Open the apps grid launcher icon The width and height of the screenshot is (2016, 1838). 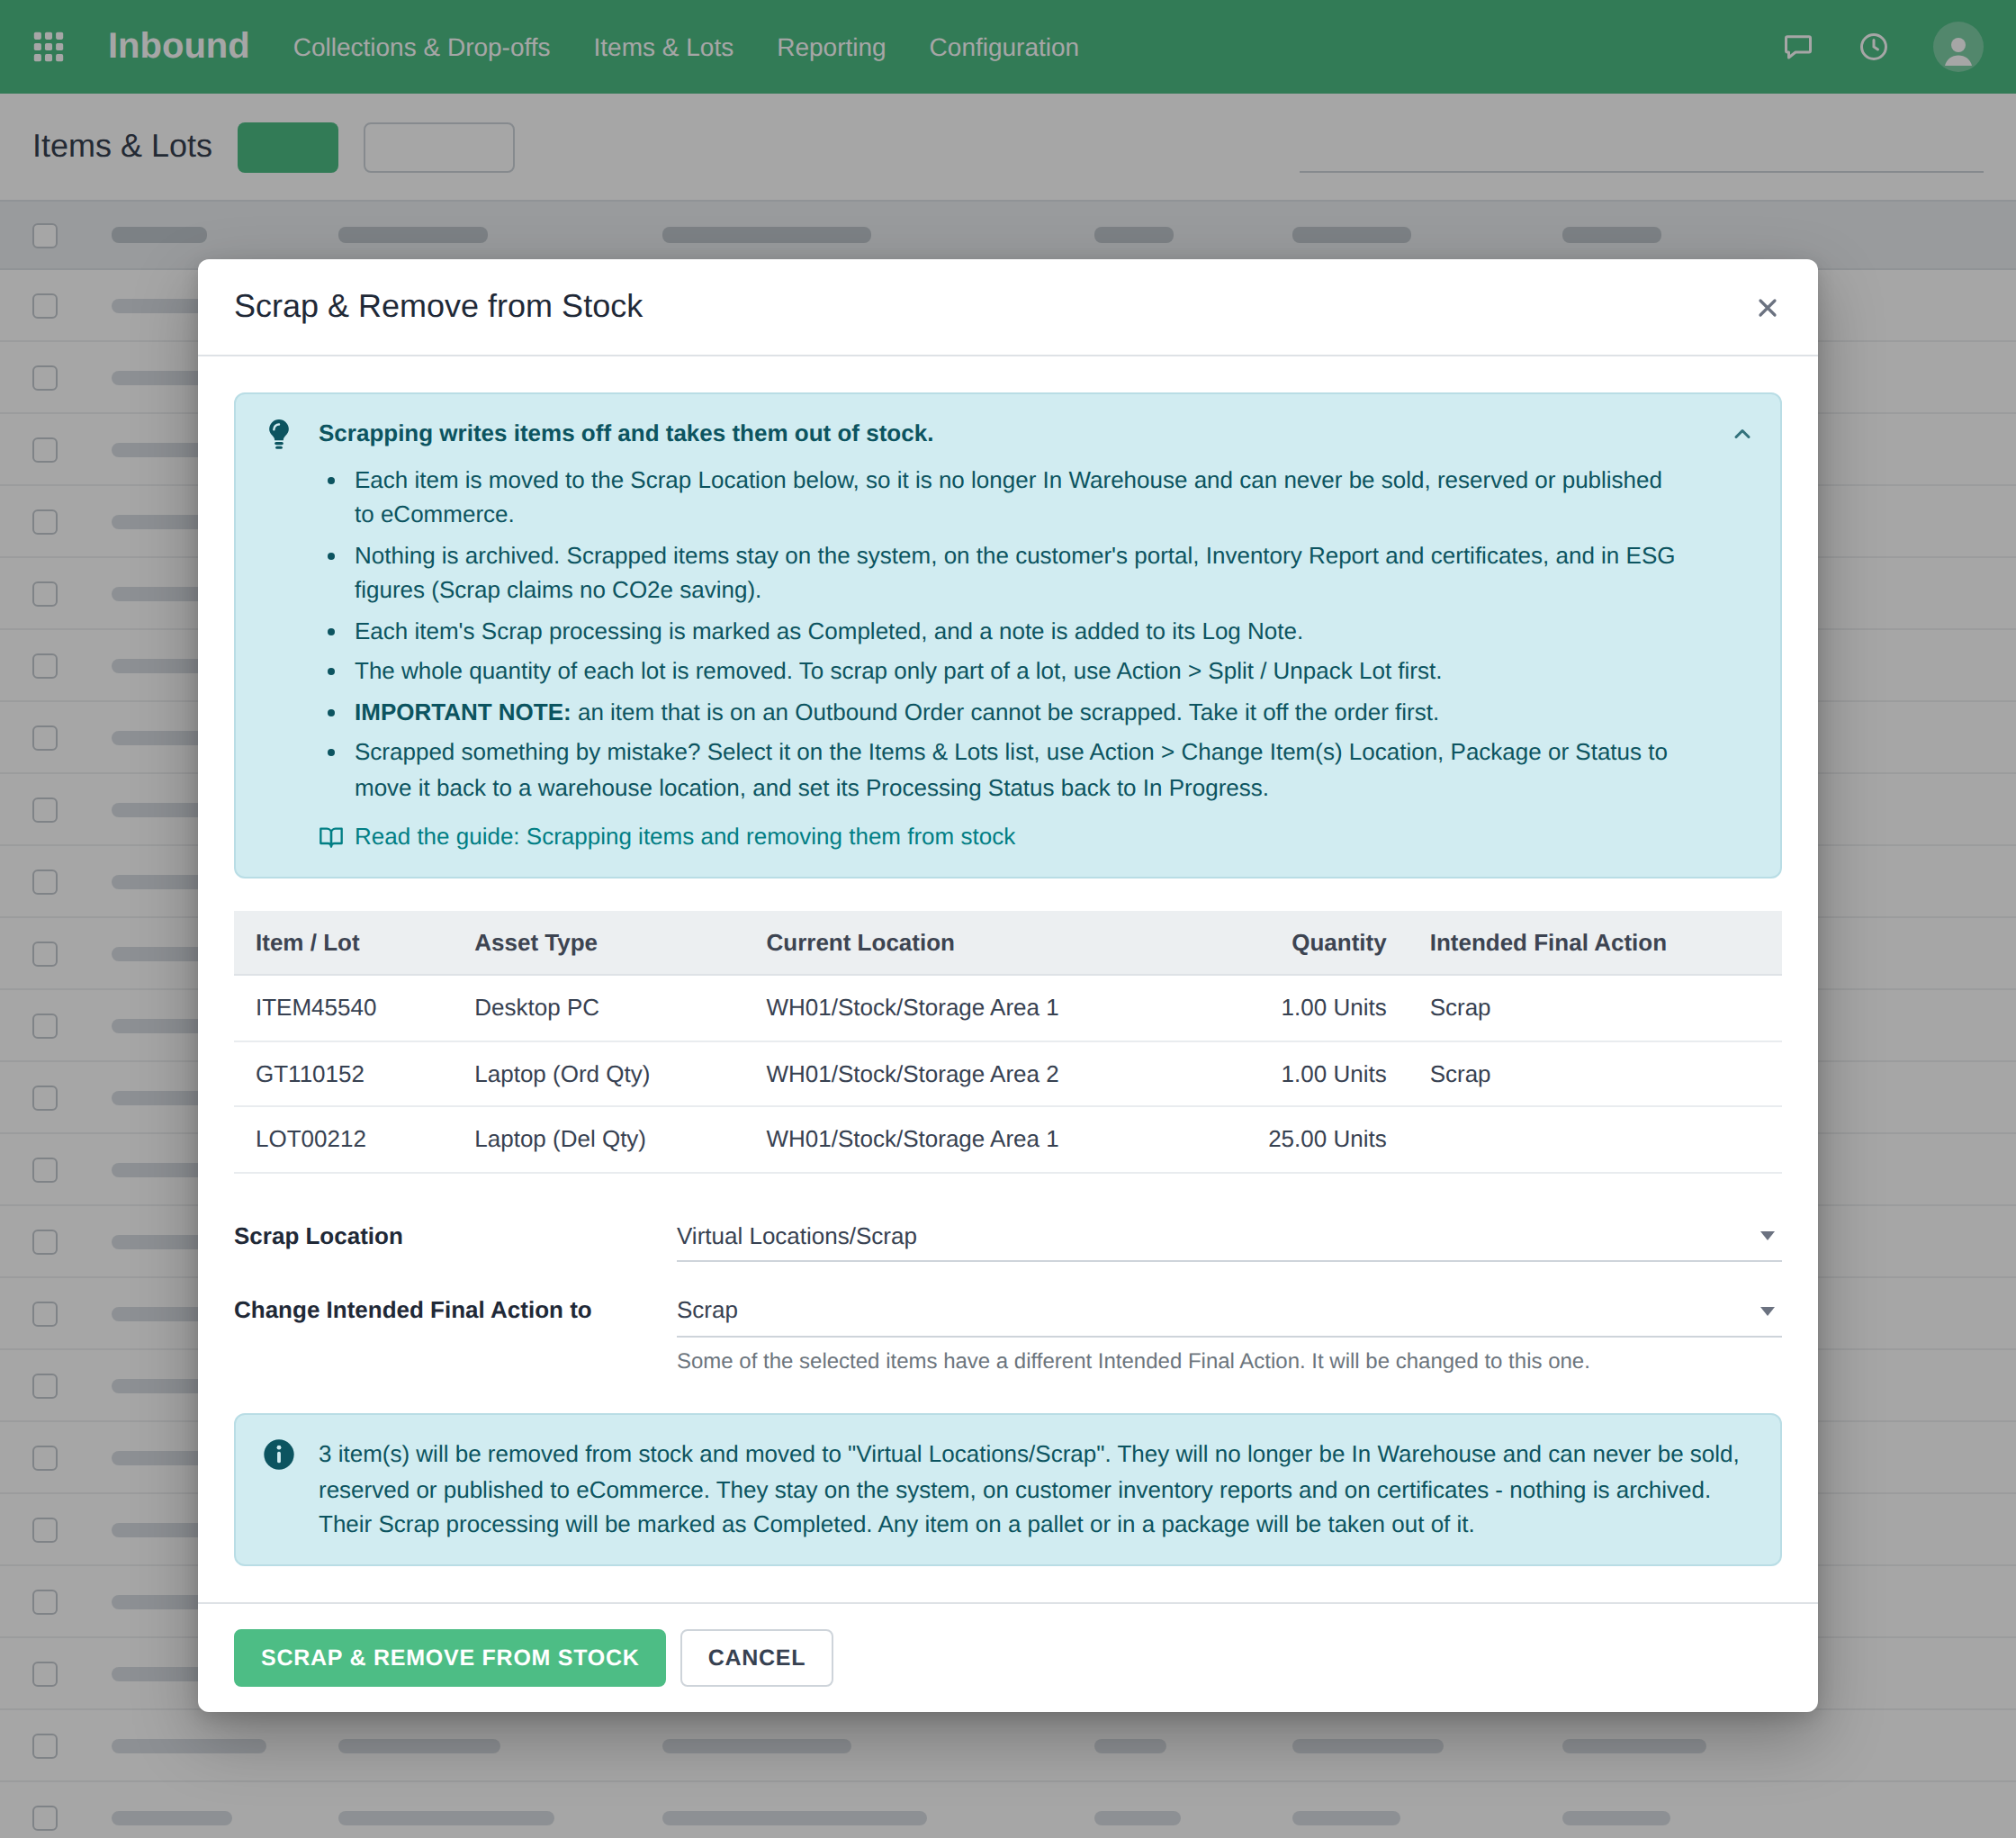[x=48, y=47]
